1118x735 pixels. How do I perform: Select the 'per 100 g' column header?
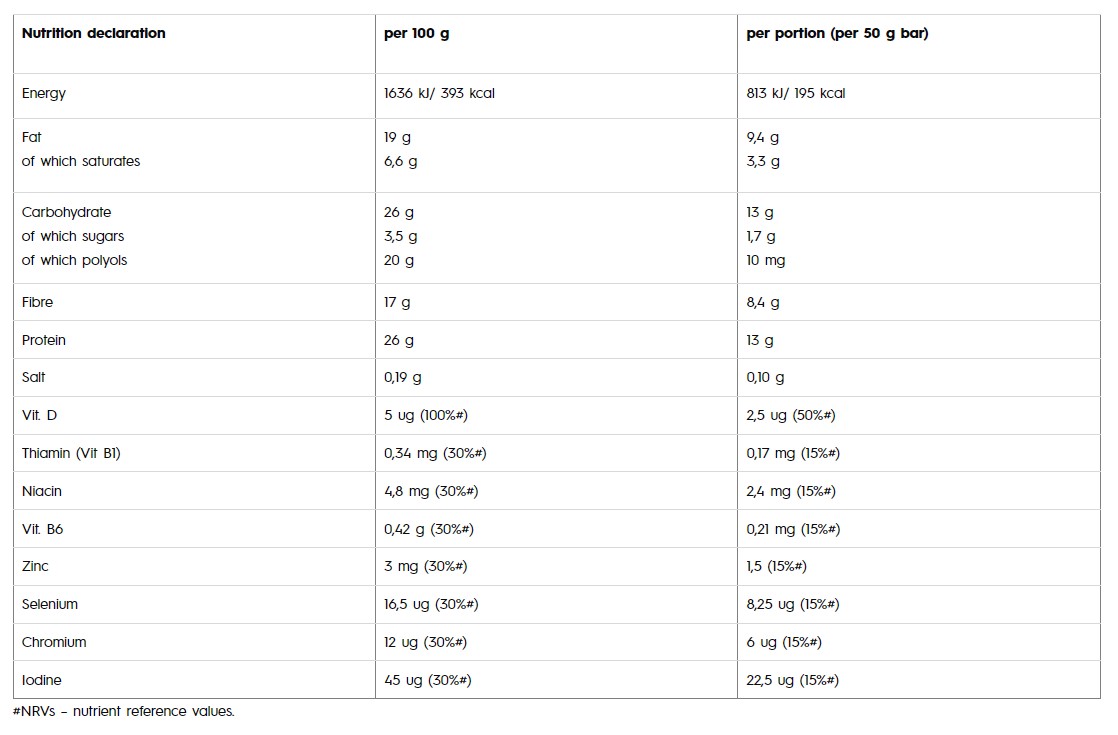click(416, 33)
